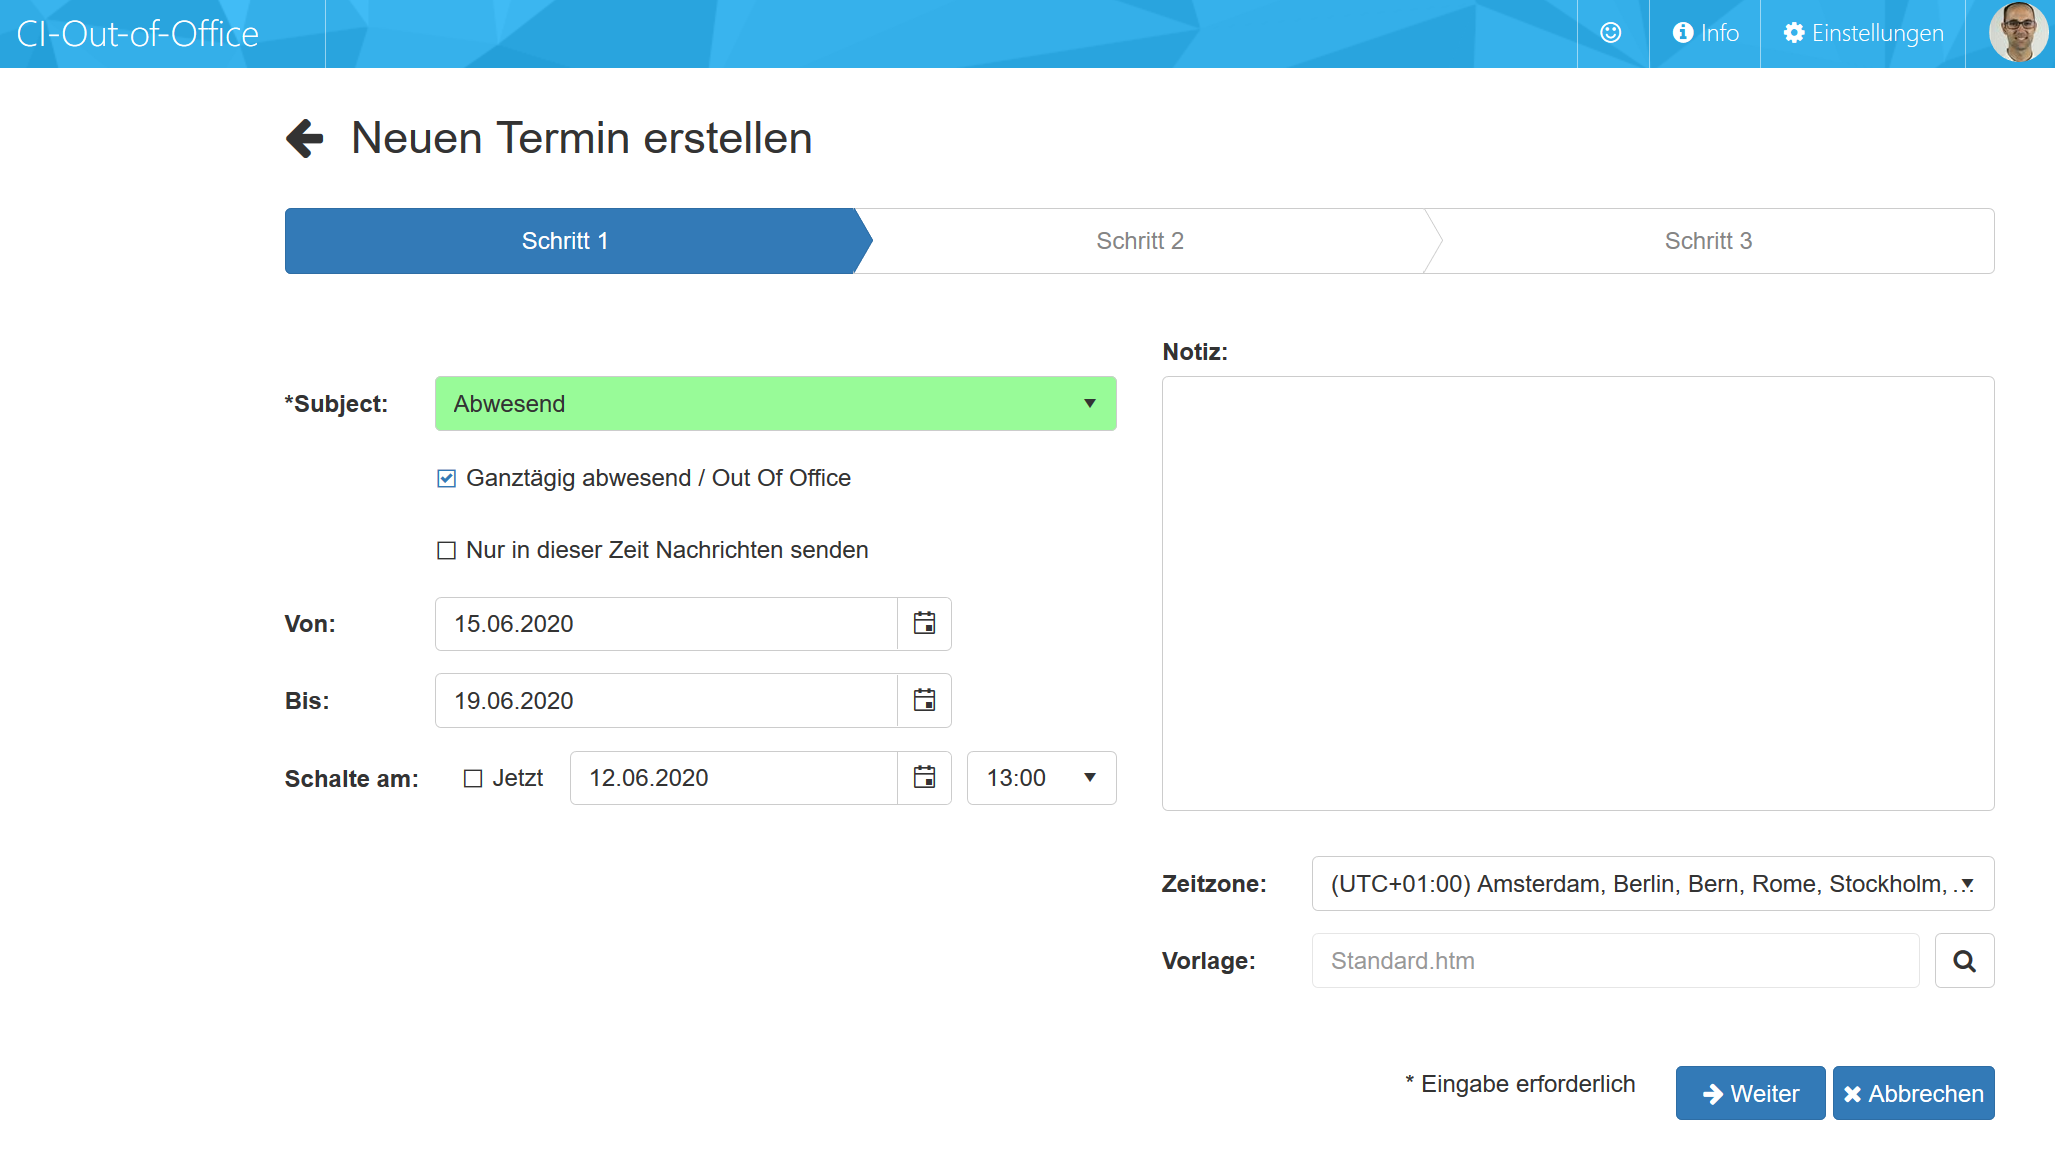
Task: Click the back arrow beside Neuen Termin erstellen
Action: click(x=305, y=138)
